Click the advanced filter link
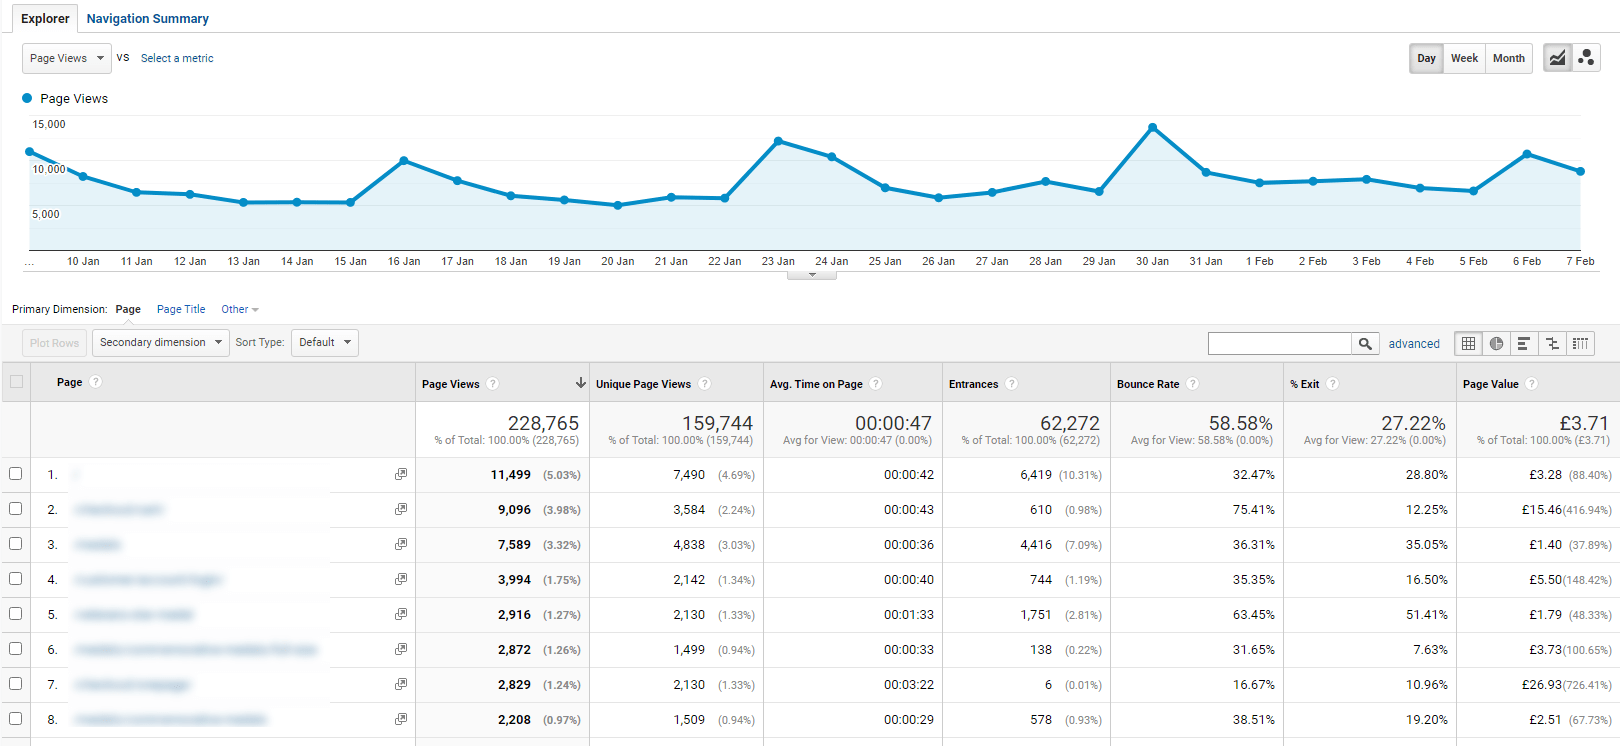Viewport: 1620px width, 746px height. [x=1414, y=343]
